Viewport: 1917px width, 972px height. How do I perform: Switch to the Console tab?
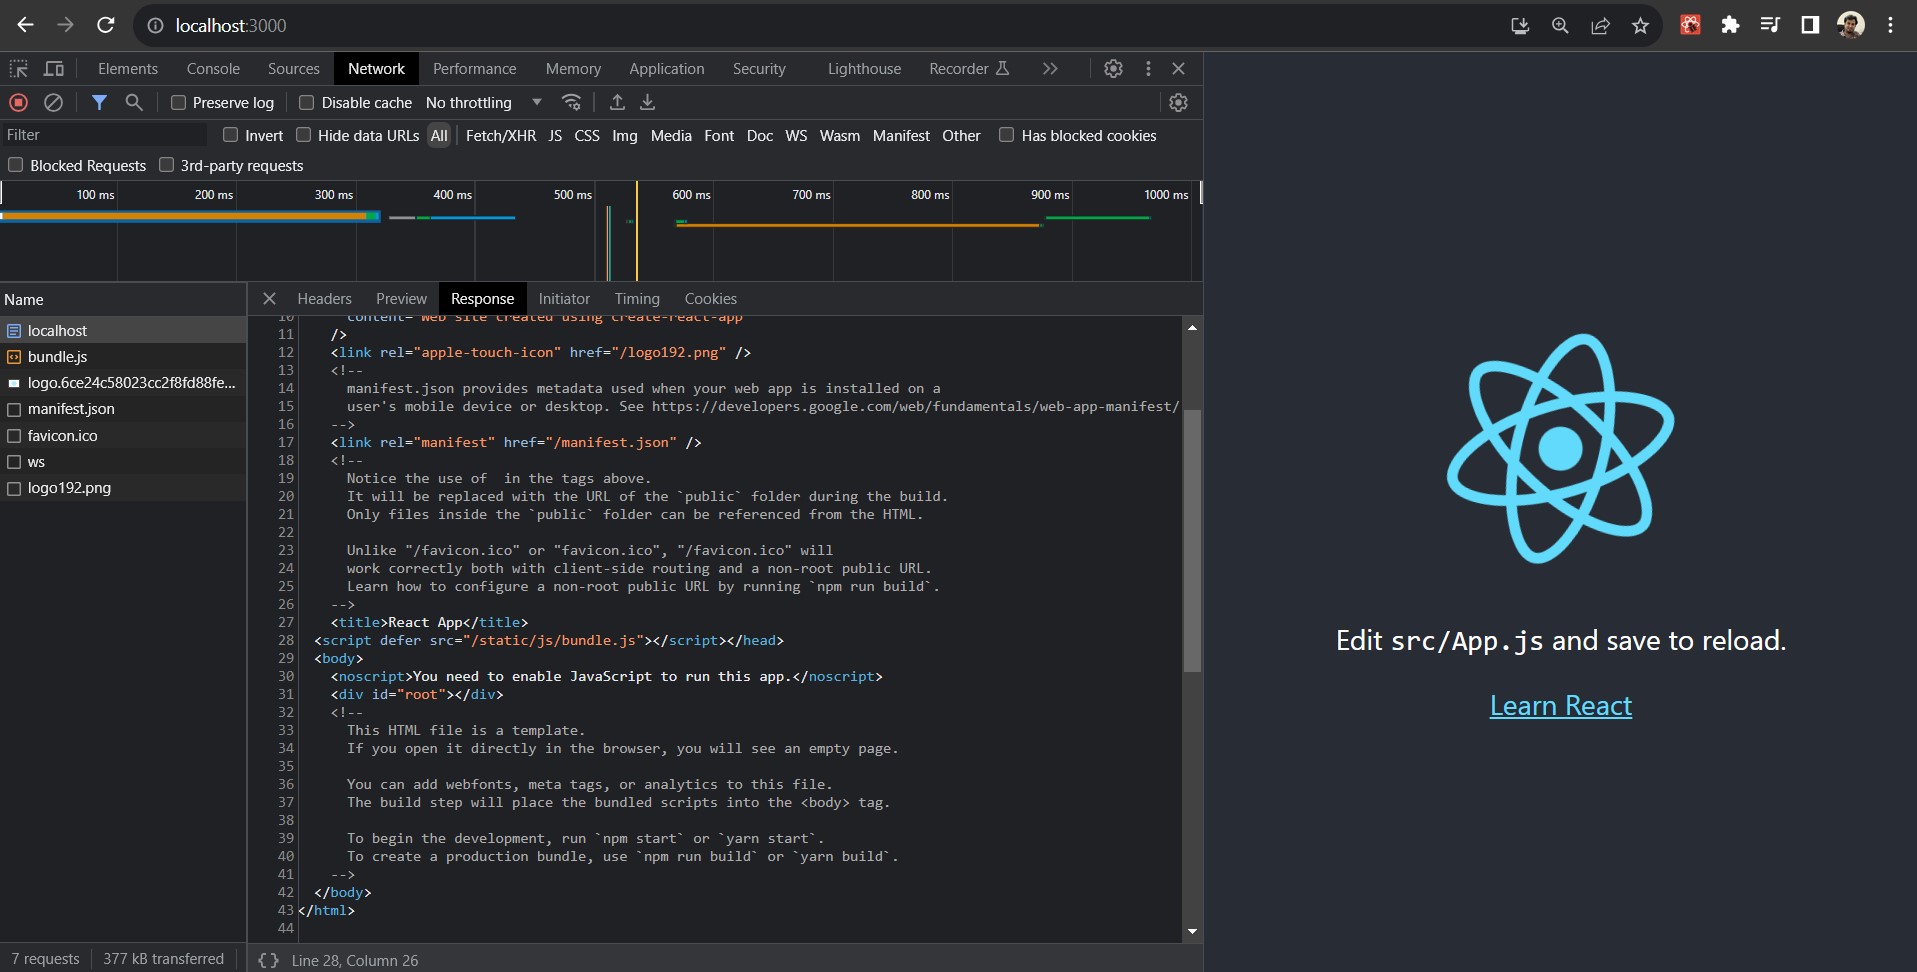(213, 68)
